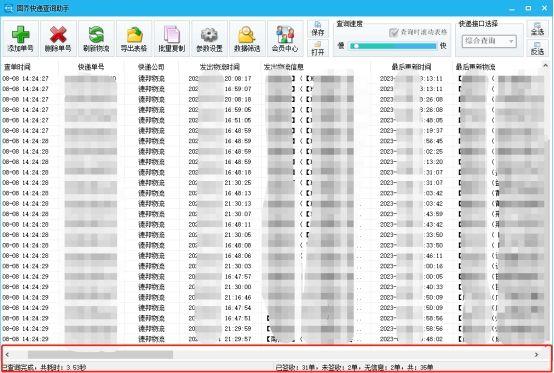This screenshot has width=554, height=373.
Task: Open 批量复制 batch copy tool
Action: pyautogui.click(x=172, y=39)
